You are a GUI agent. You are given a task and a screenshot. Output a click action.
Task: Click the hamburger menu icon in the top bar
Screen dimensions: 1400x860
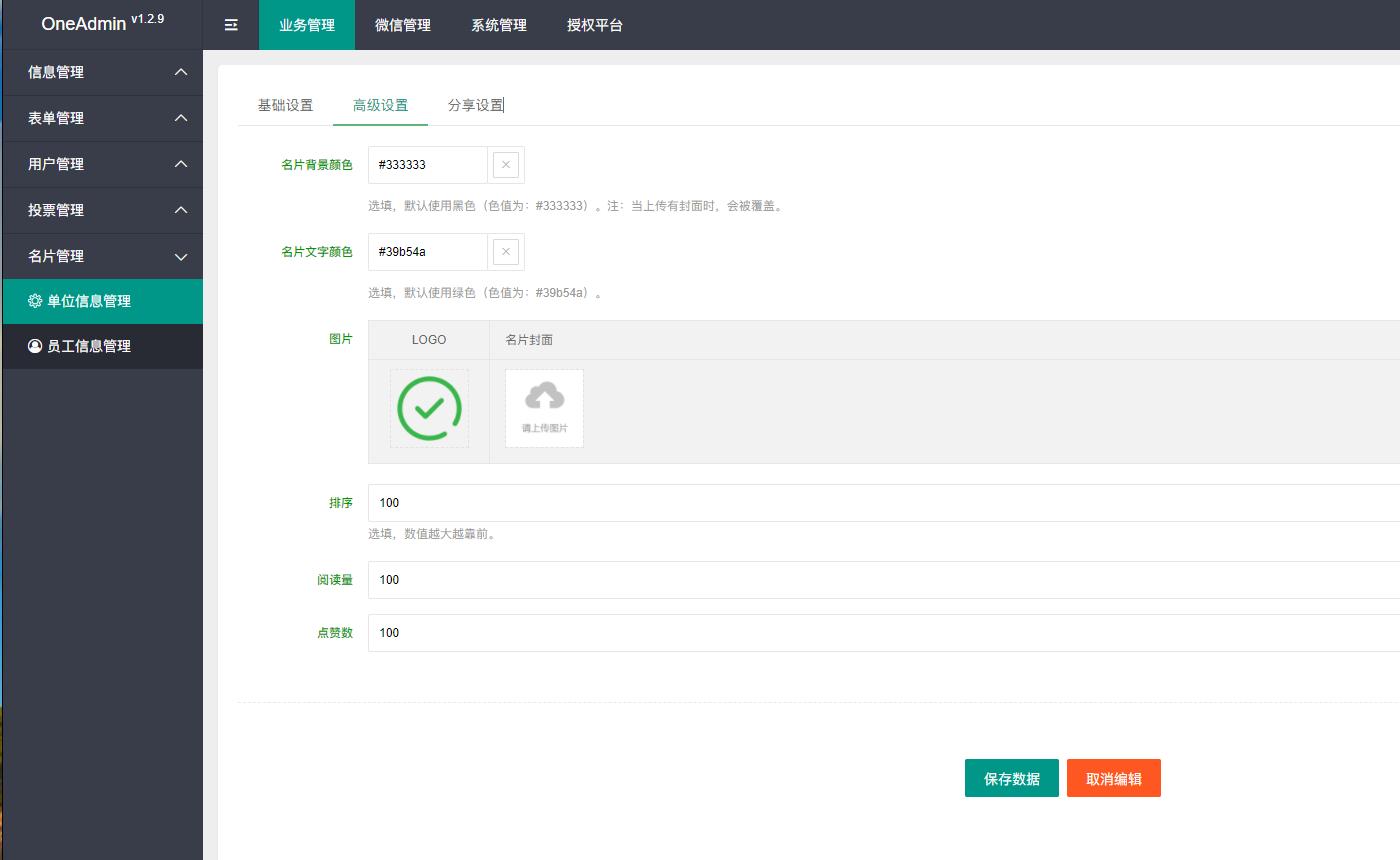(231, 25)
